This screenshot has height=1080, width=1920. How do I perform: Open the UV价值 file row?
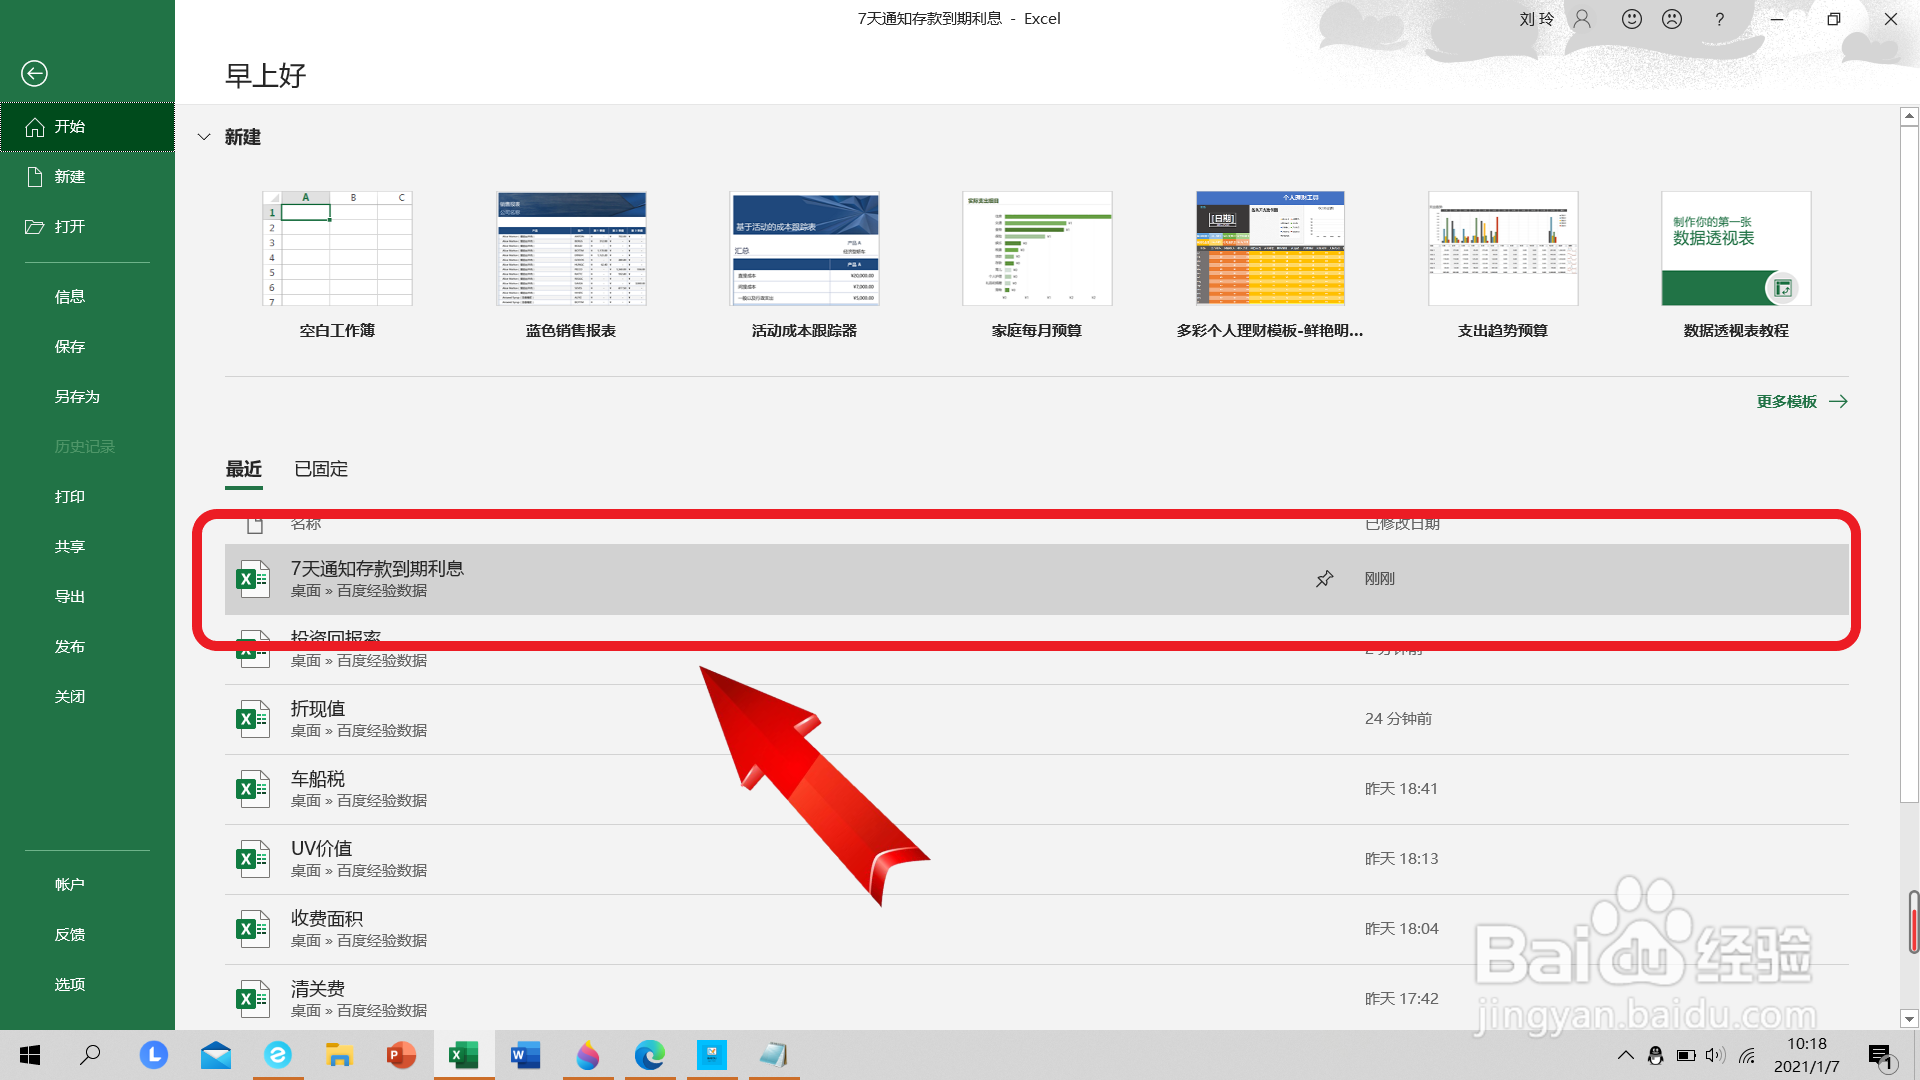point(1037,859)
